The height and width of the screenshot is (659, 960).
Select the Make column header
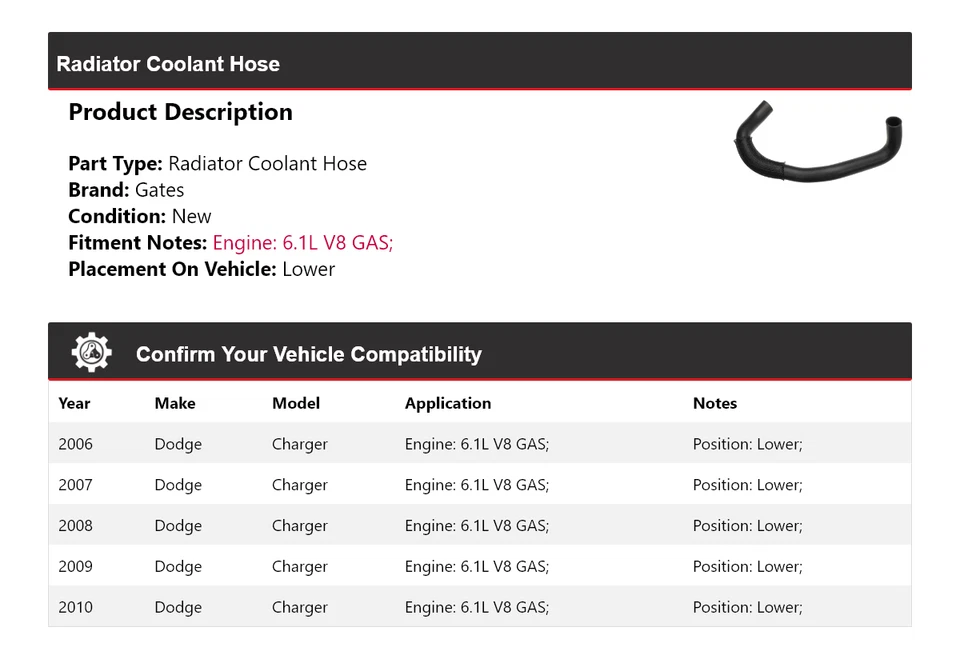tap(175, 404)
